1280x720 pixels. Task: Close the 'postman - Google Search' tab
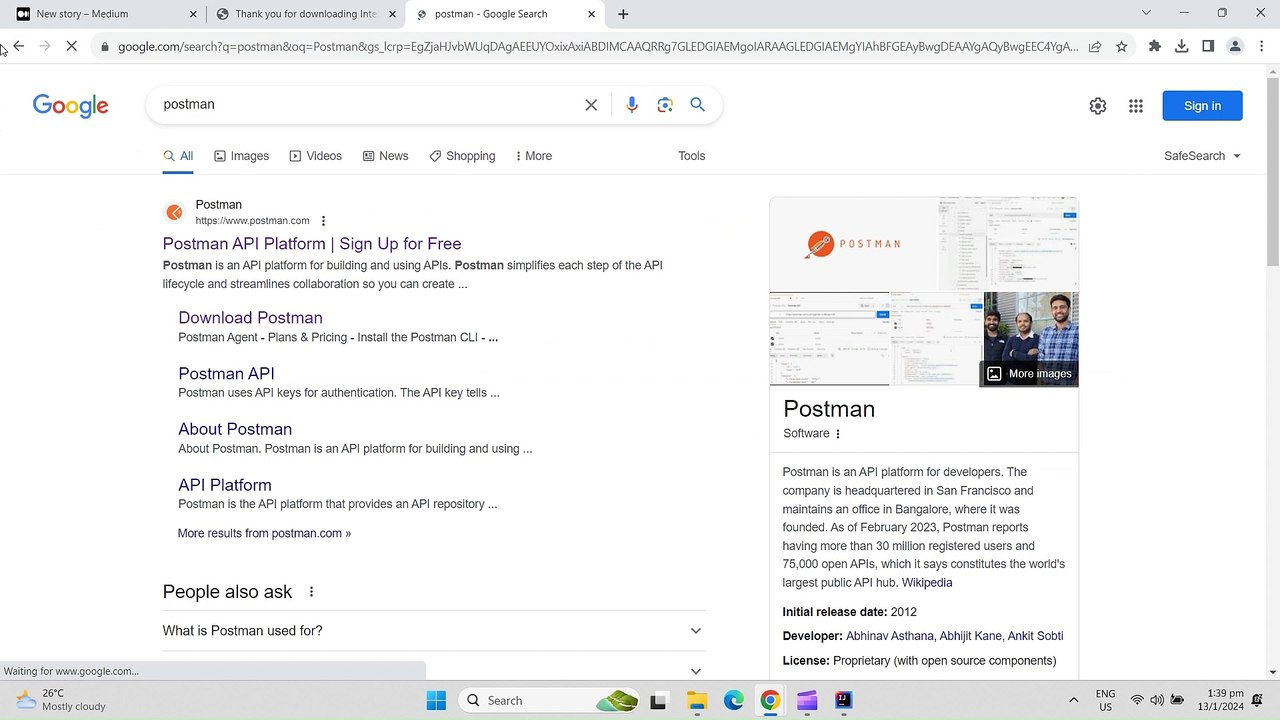[x=591, y=14]
